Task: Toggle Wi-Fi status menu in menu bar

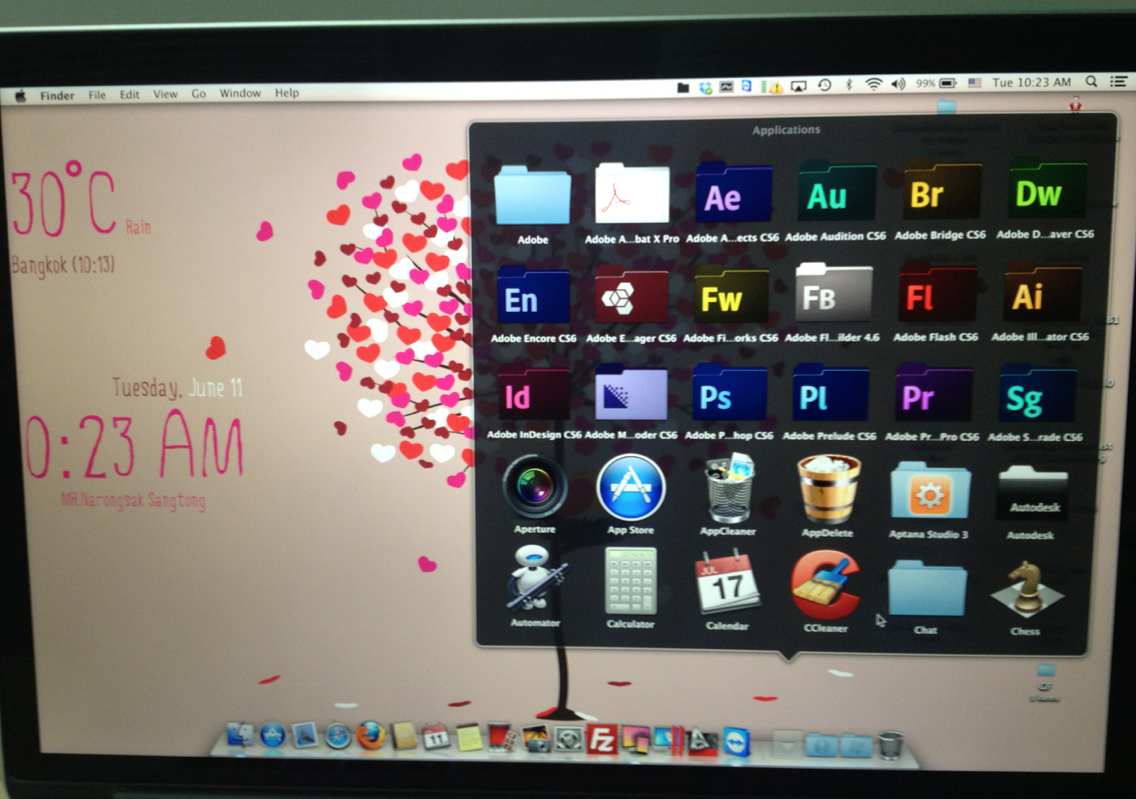Action: 874,84
